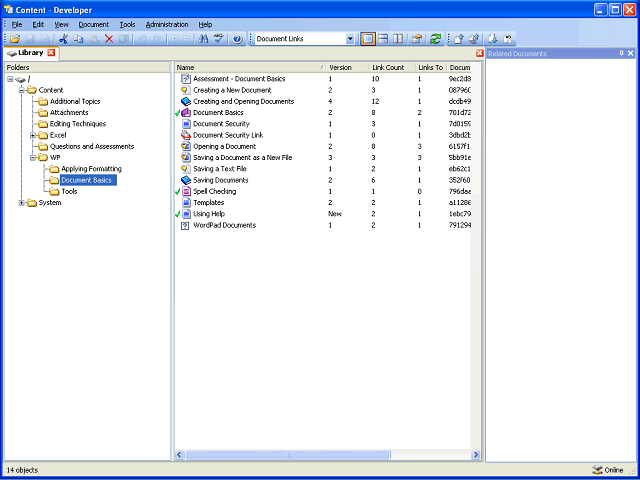The image size is (640, 480).
Task: Click the WordPad Documents question icon
Action: coord(186,225)
